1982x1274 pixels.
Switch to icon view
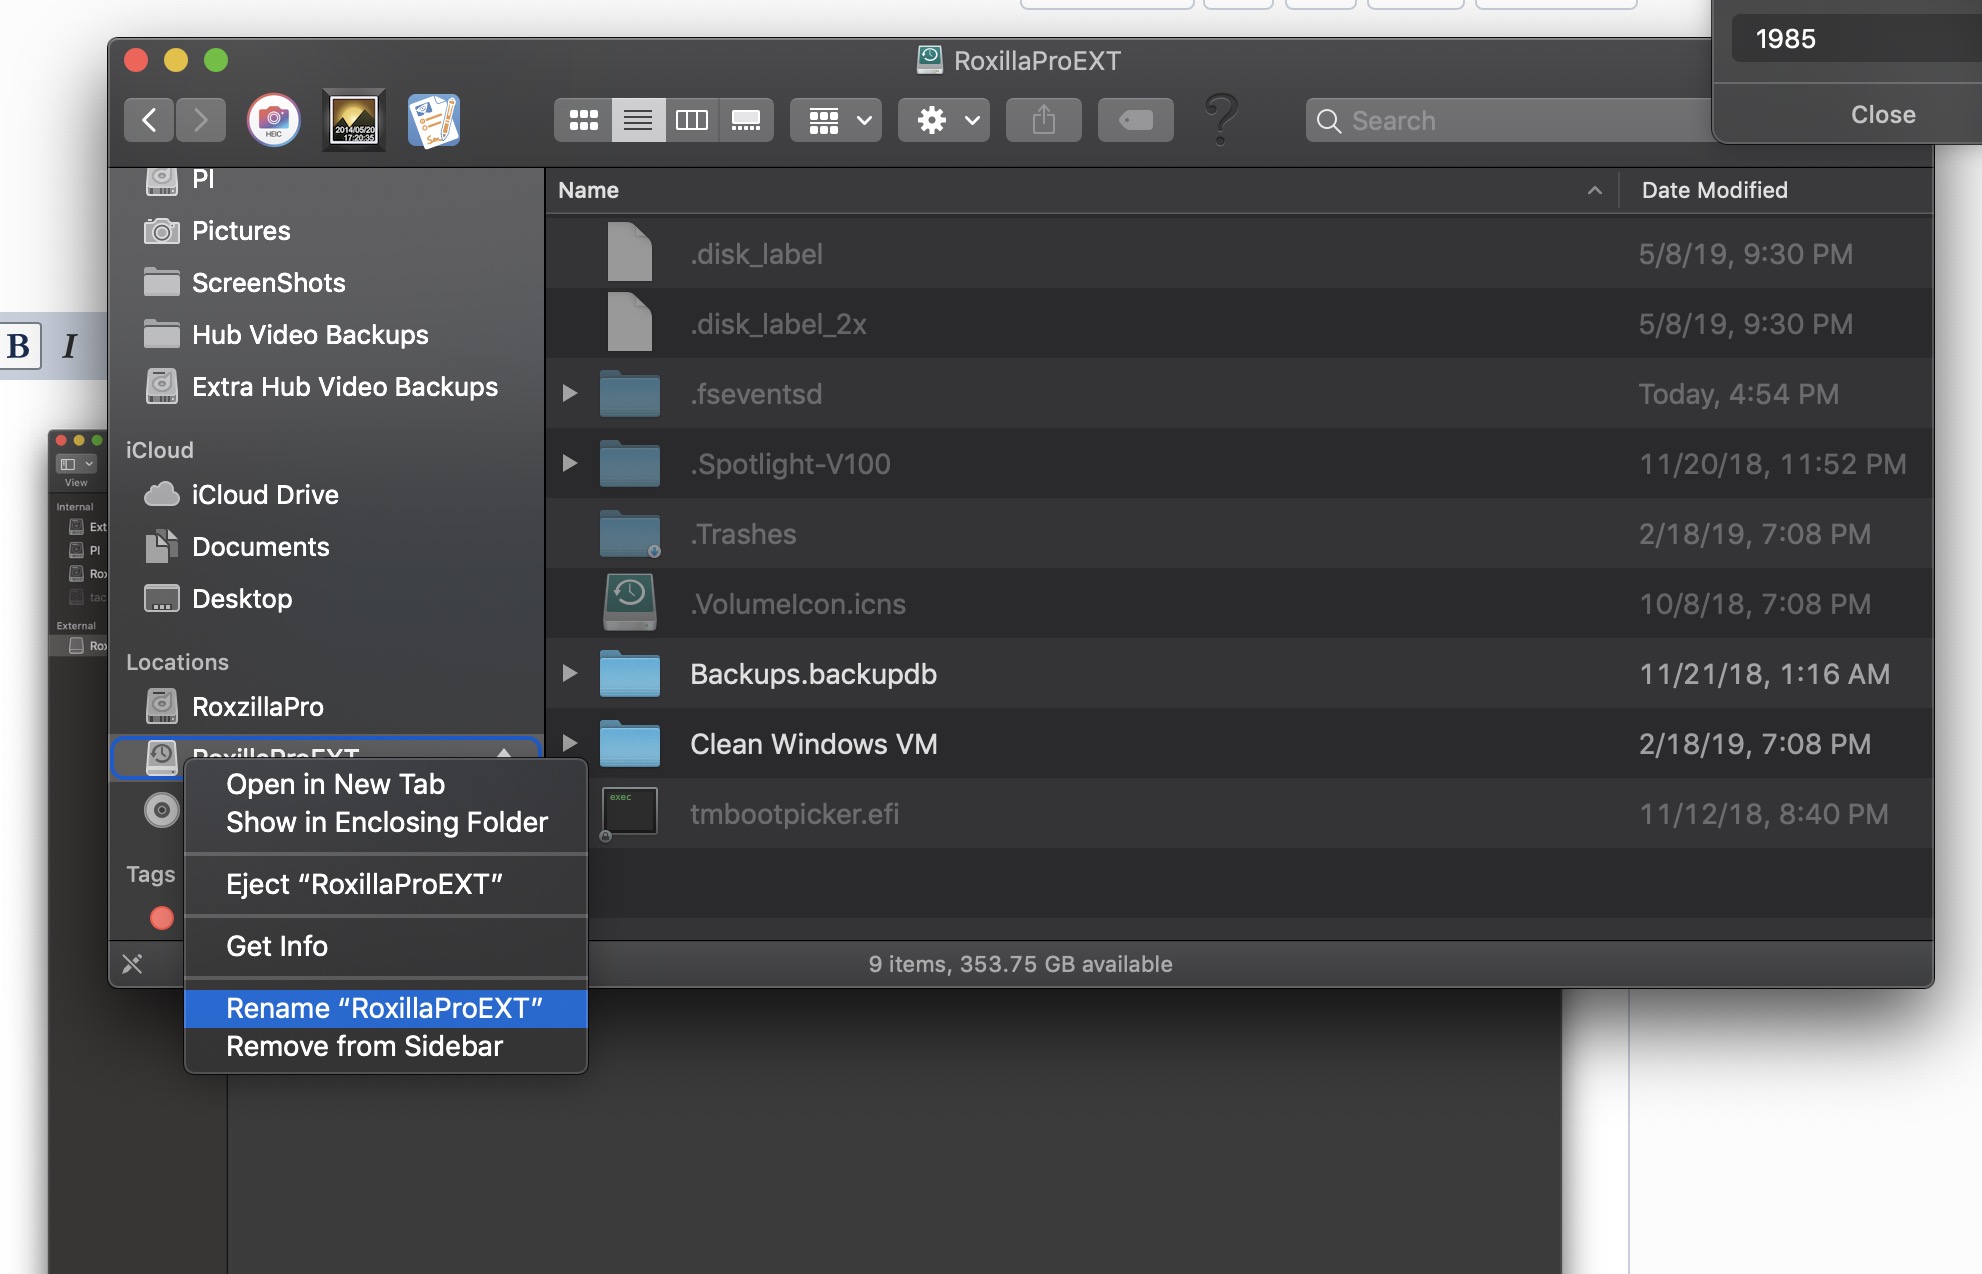coord(583,120)
